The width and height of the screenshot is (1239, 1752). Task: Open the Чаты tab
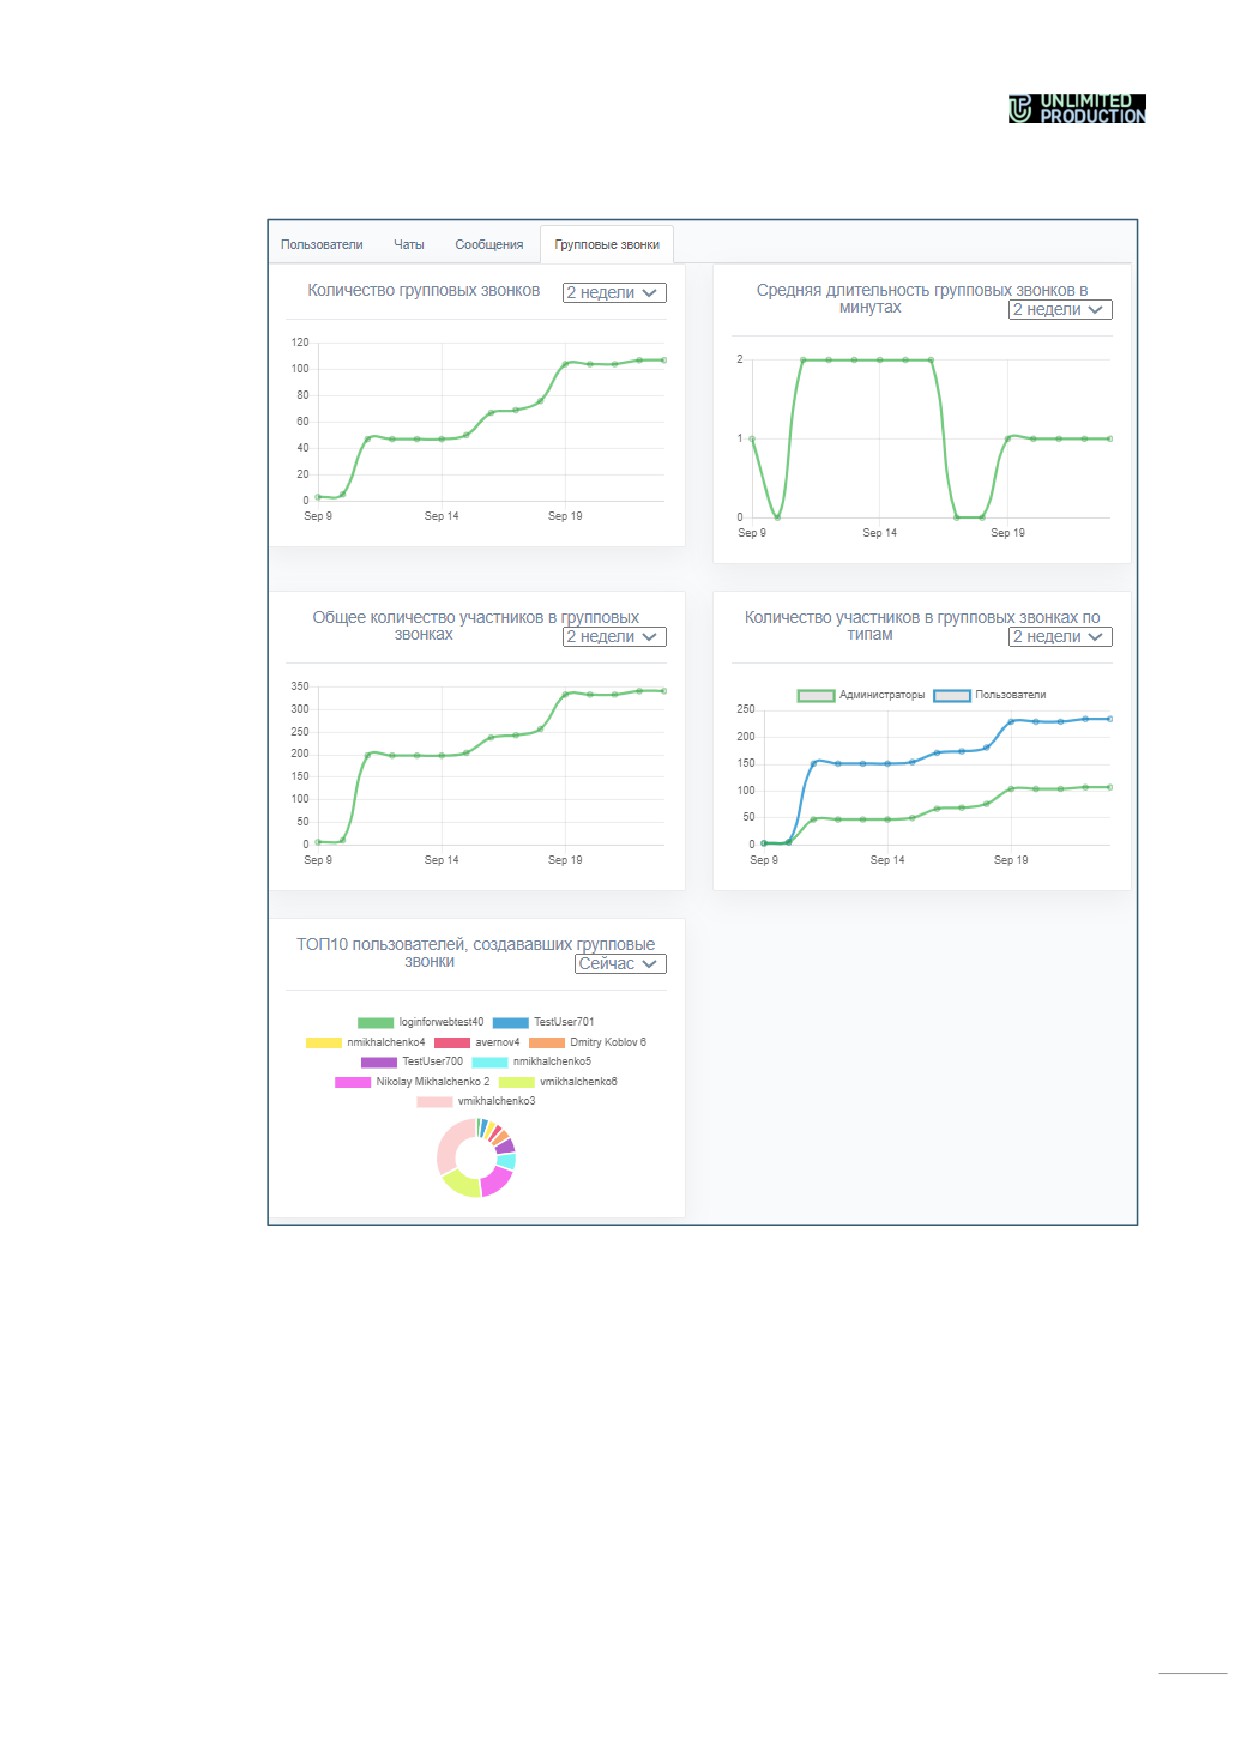(409, 245)
